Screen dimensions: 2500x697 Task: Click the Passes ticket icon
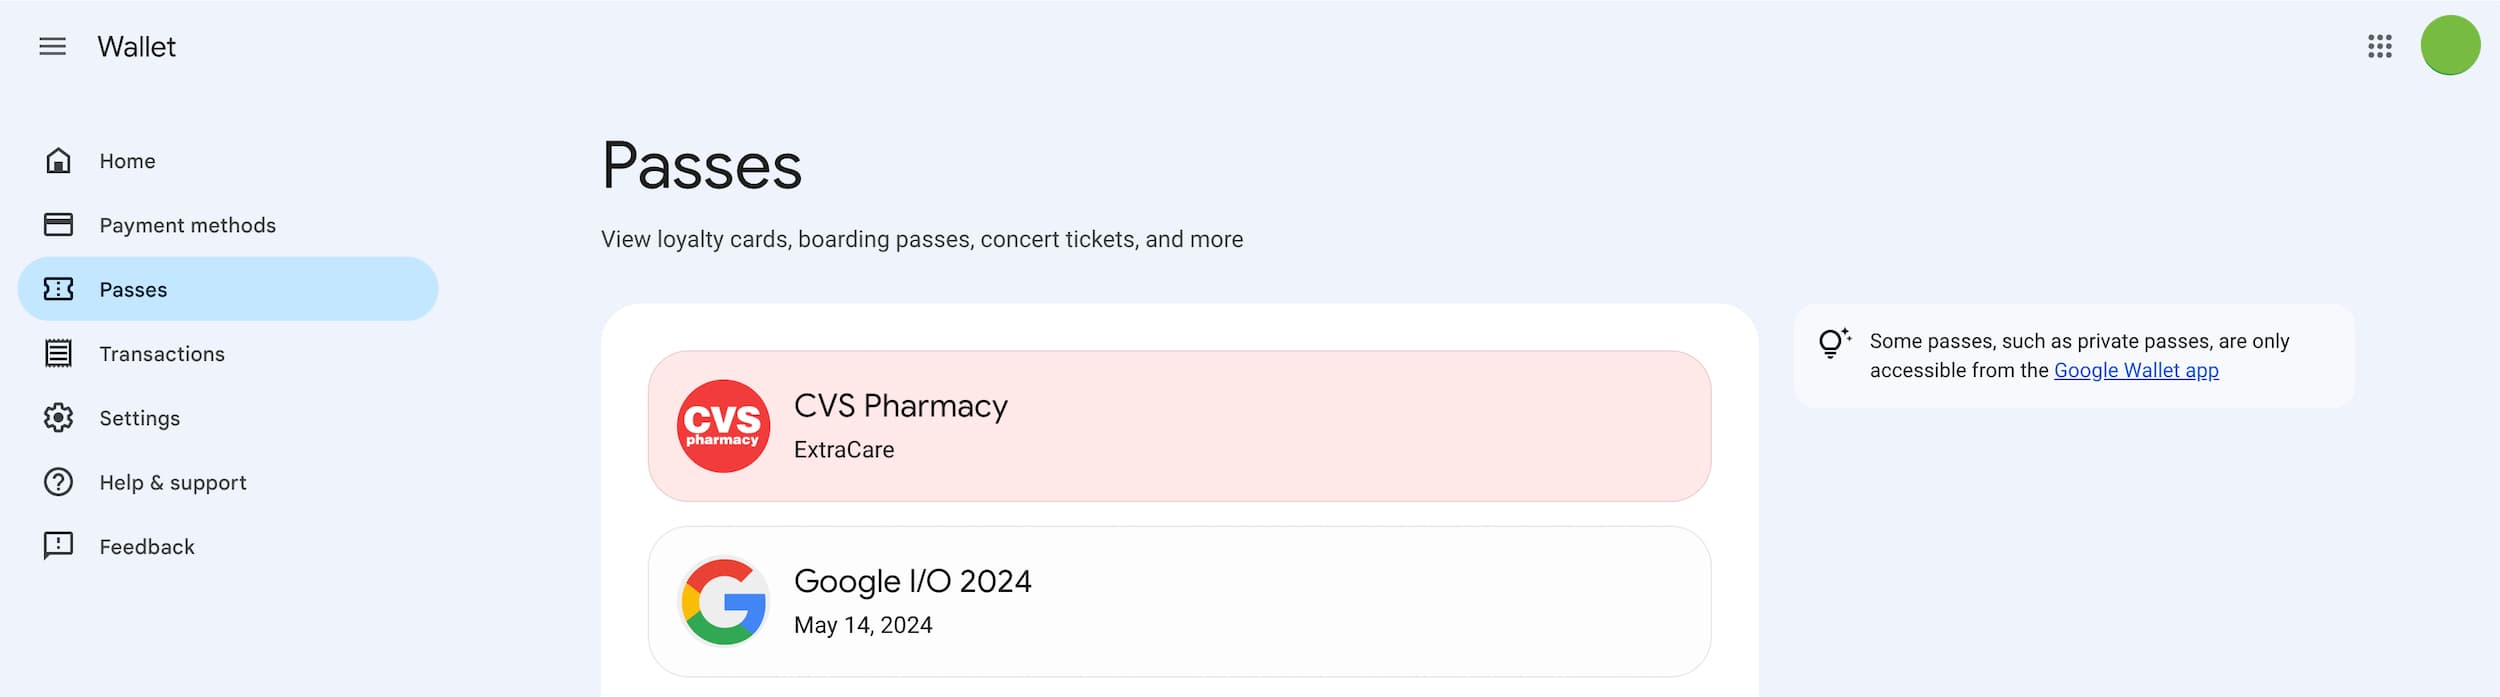coord(58,289)
